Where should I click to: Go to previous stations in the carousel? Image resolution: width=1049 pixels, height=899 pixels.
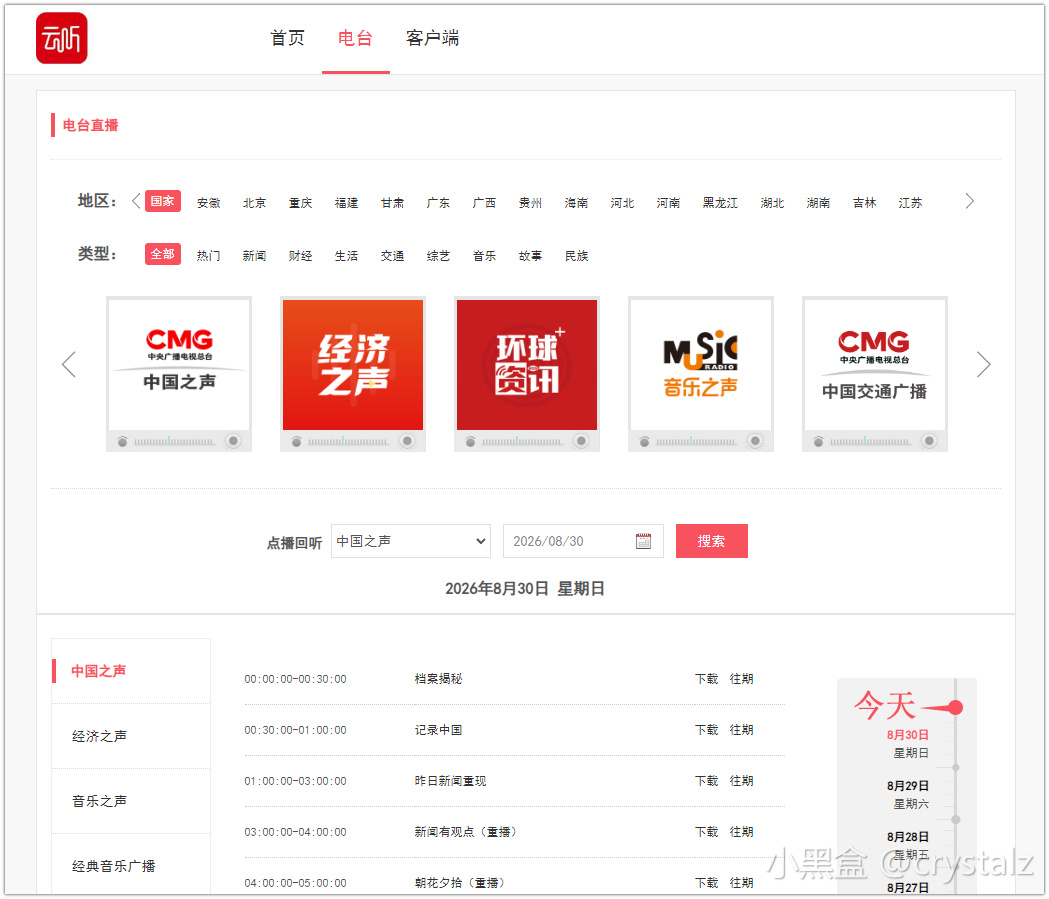tap(69, 365)
